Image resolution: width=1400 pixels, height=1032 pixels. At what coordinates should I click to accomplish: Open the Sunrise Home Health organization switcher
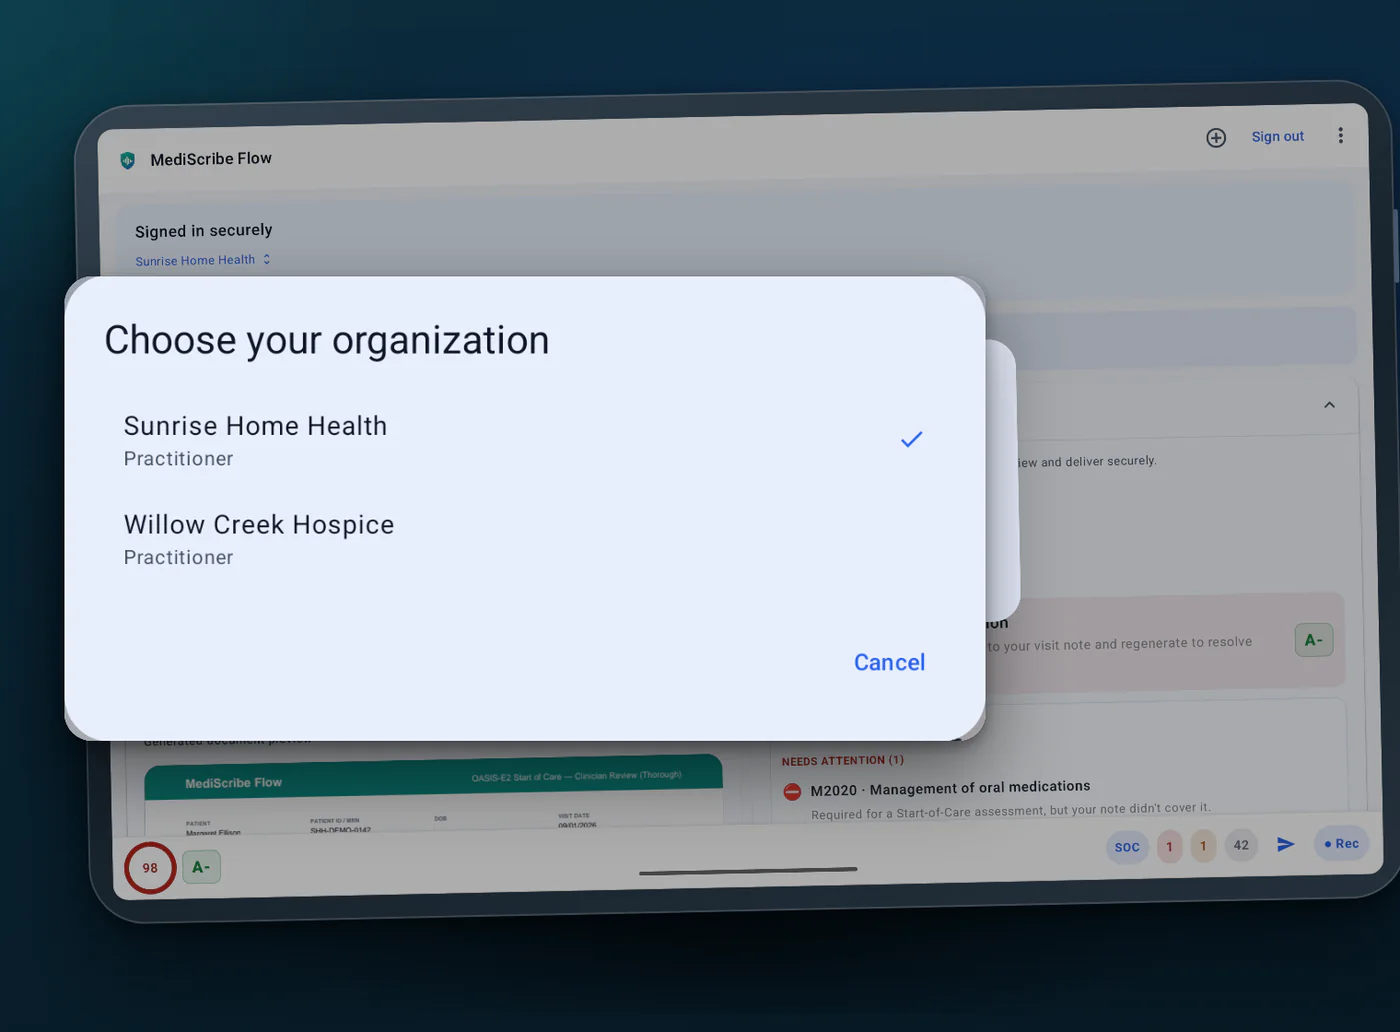(203, 260)
